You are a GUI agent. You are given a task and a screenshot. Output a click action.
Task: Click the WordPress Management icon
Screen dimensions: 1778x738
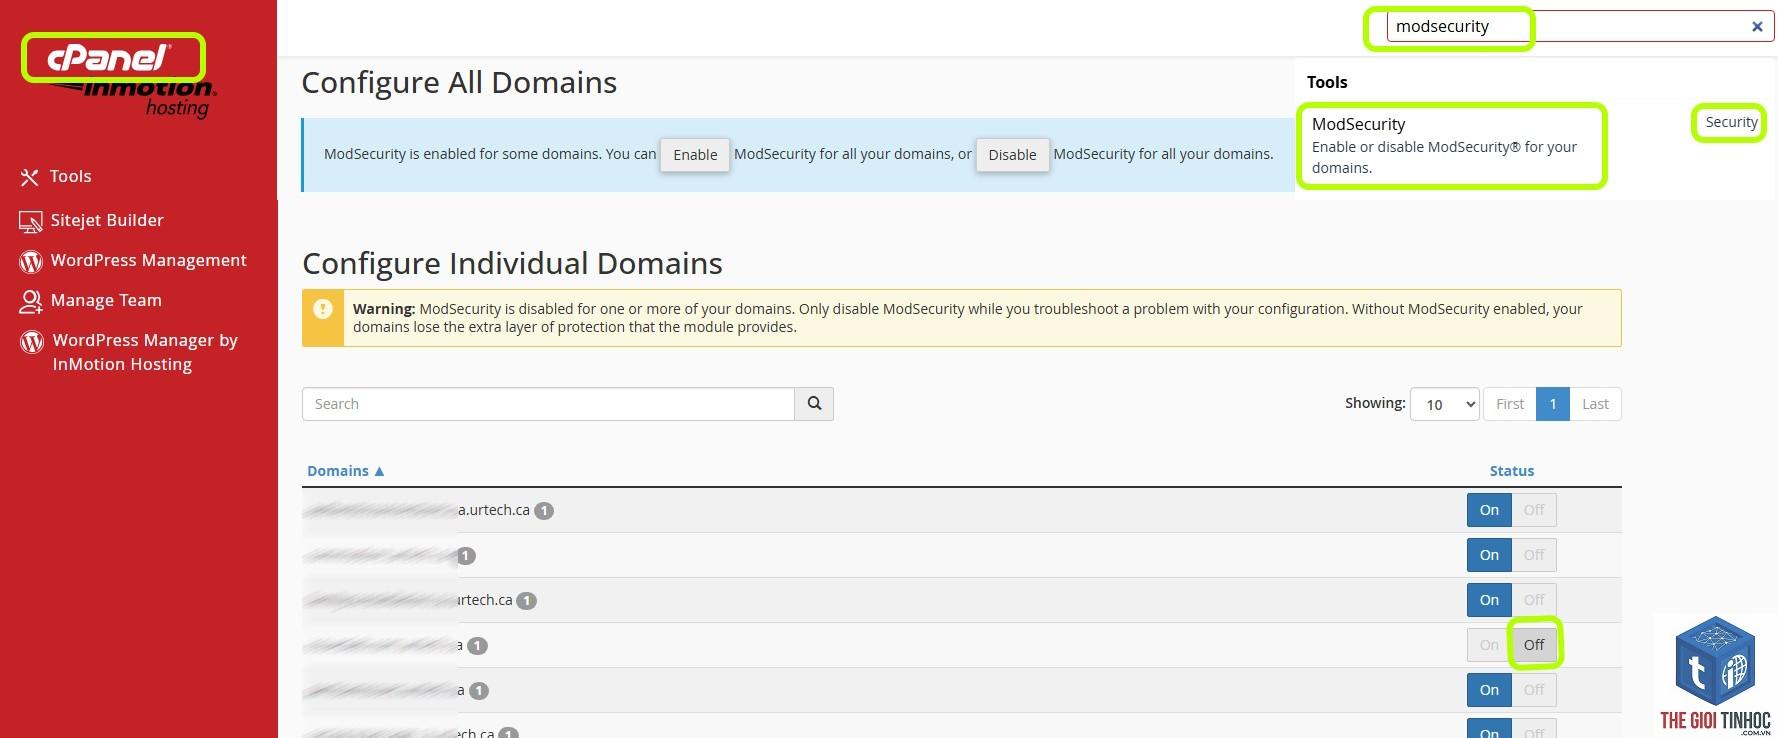[x=31, y=261]
